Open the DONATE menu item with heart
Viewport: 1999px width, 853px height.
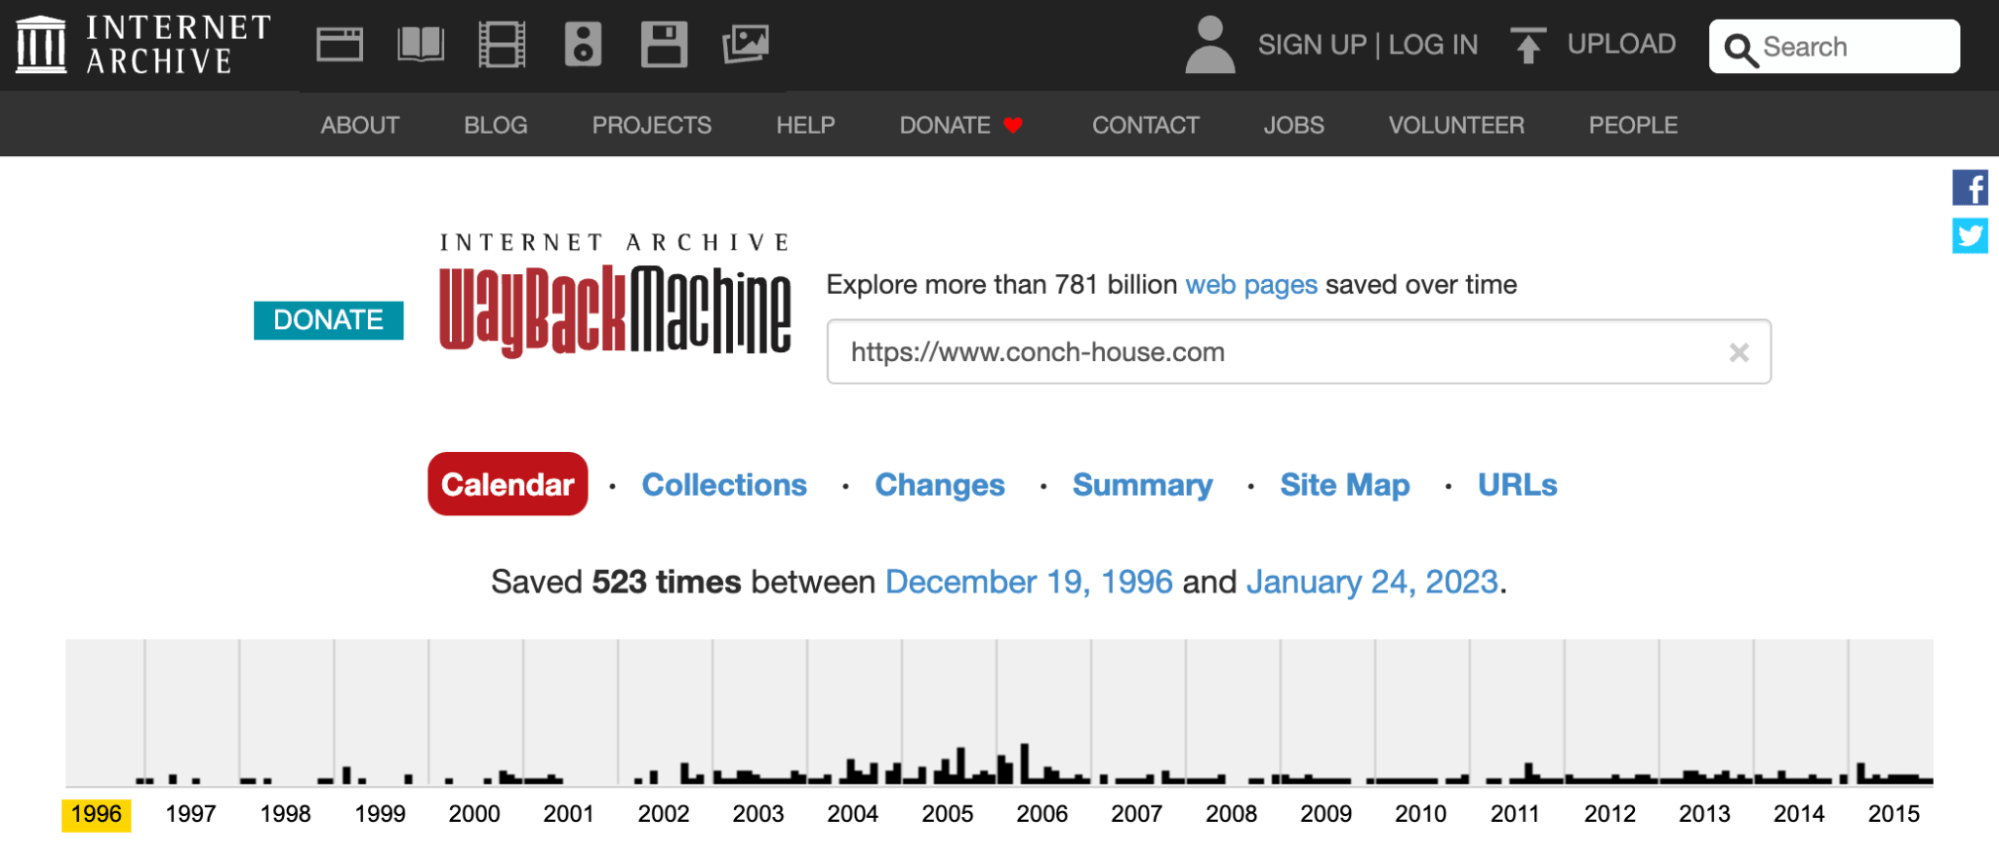click(961, 125)
